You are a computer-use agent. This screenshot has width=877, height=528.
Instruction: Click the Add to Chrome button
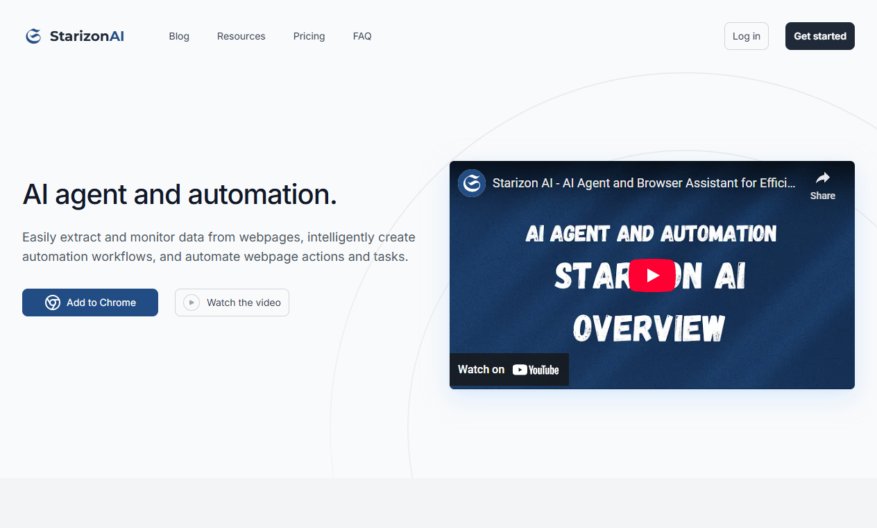point(90,303)
